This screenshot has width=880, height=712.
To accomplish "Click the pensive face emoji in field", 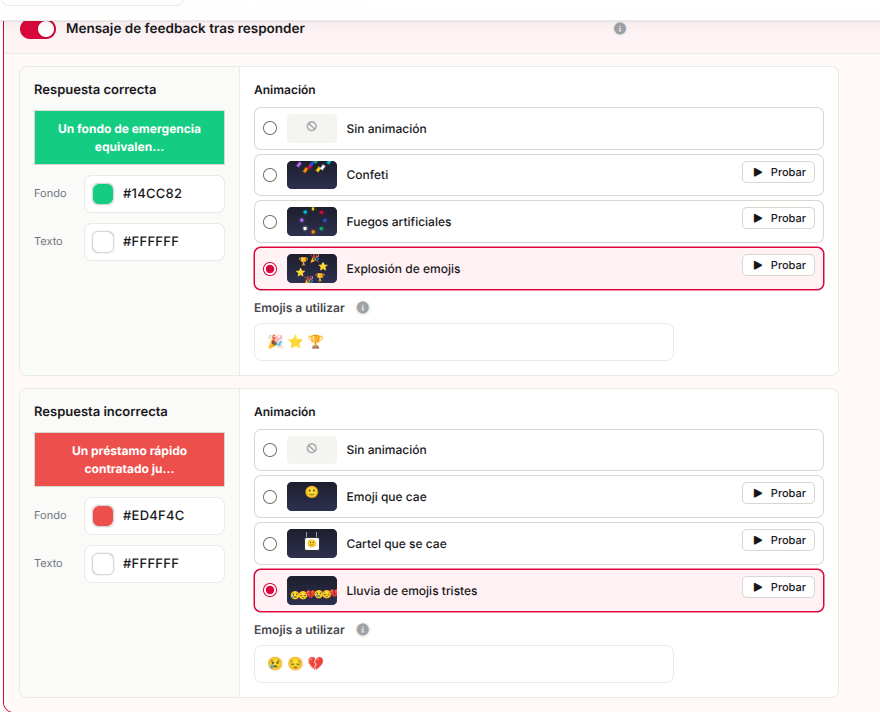I will pos(295,664).
